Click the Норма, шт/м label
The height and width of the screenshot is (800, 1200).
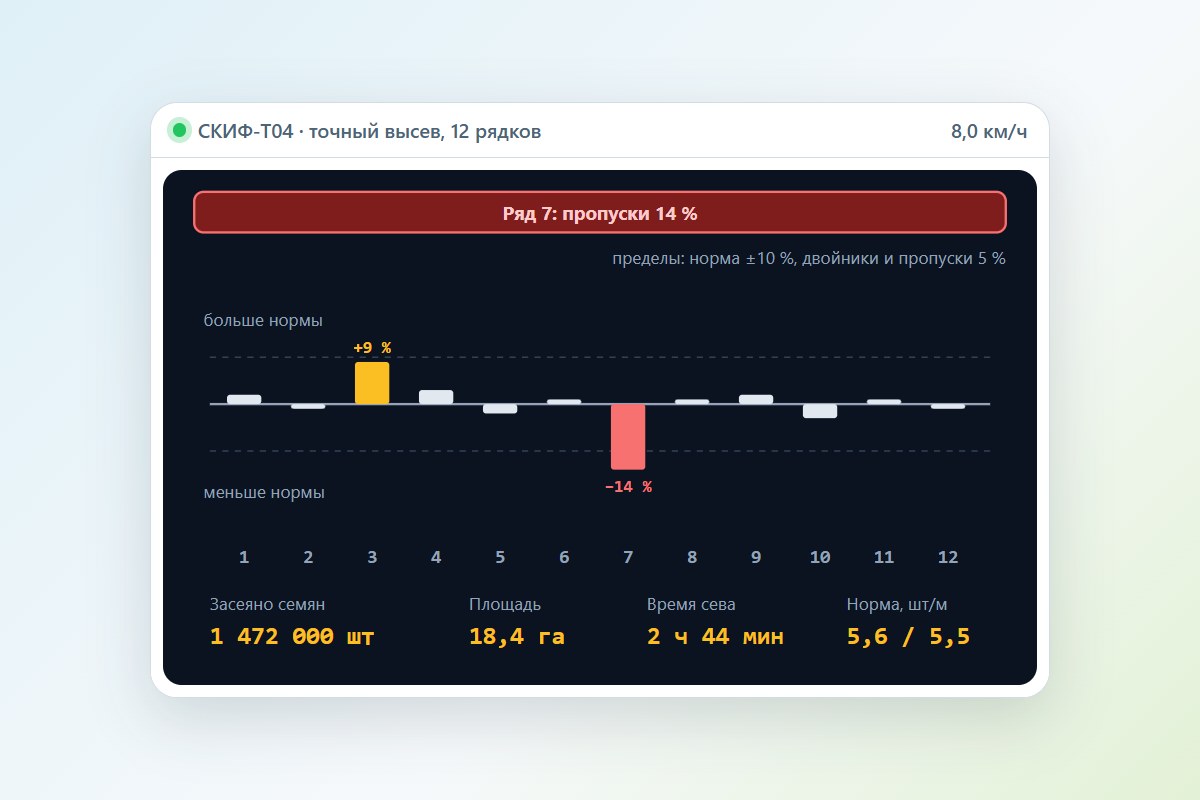[896, 605]
